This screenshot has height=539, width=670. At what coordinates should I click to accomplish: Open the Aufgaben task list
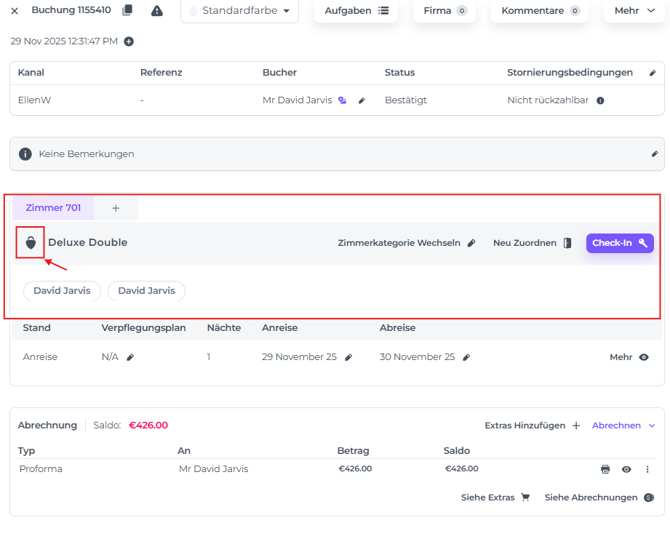356,11
